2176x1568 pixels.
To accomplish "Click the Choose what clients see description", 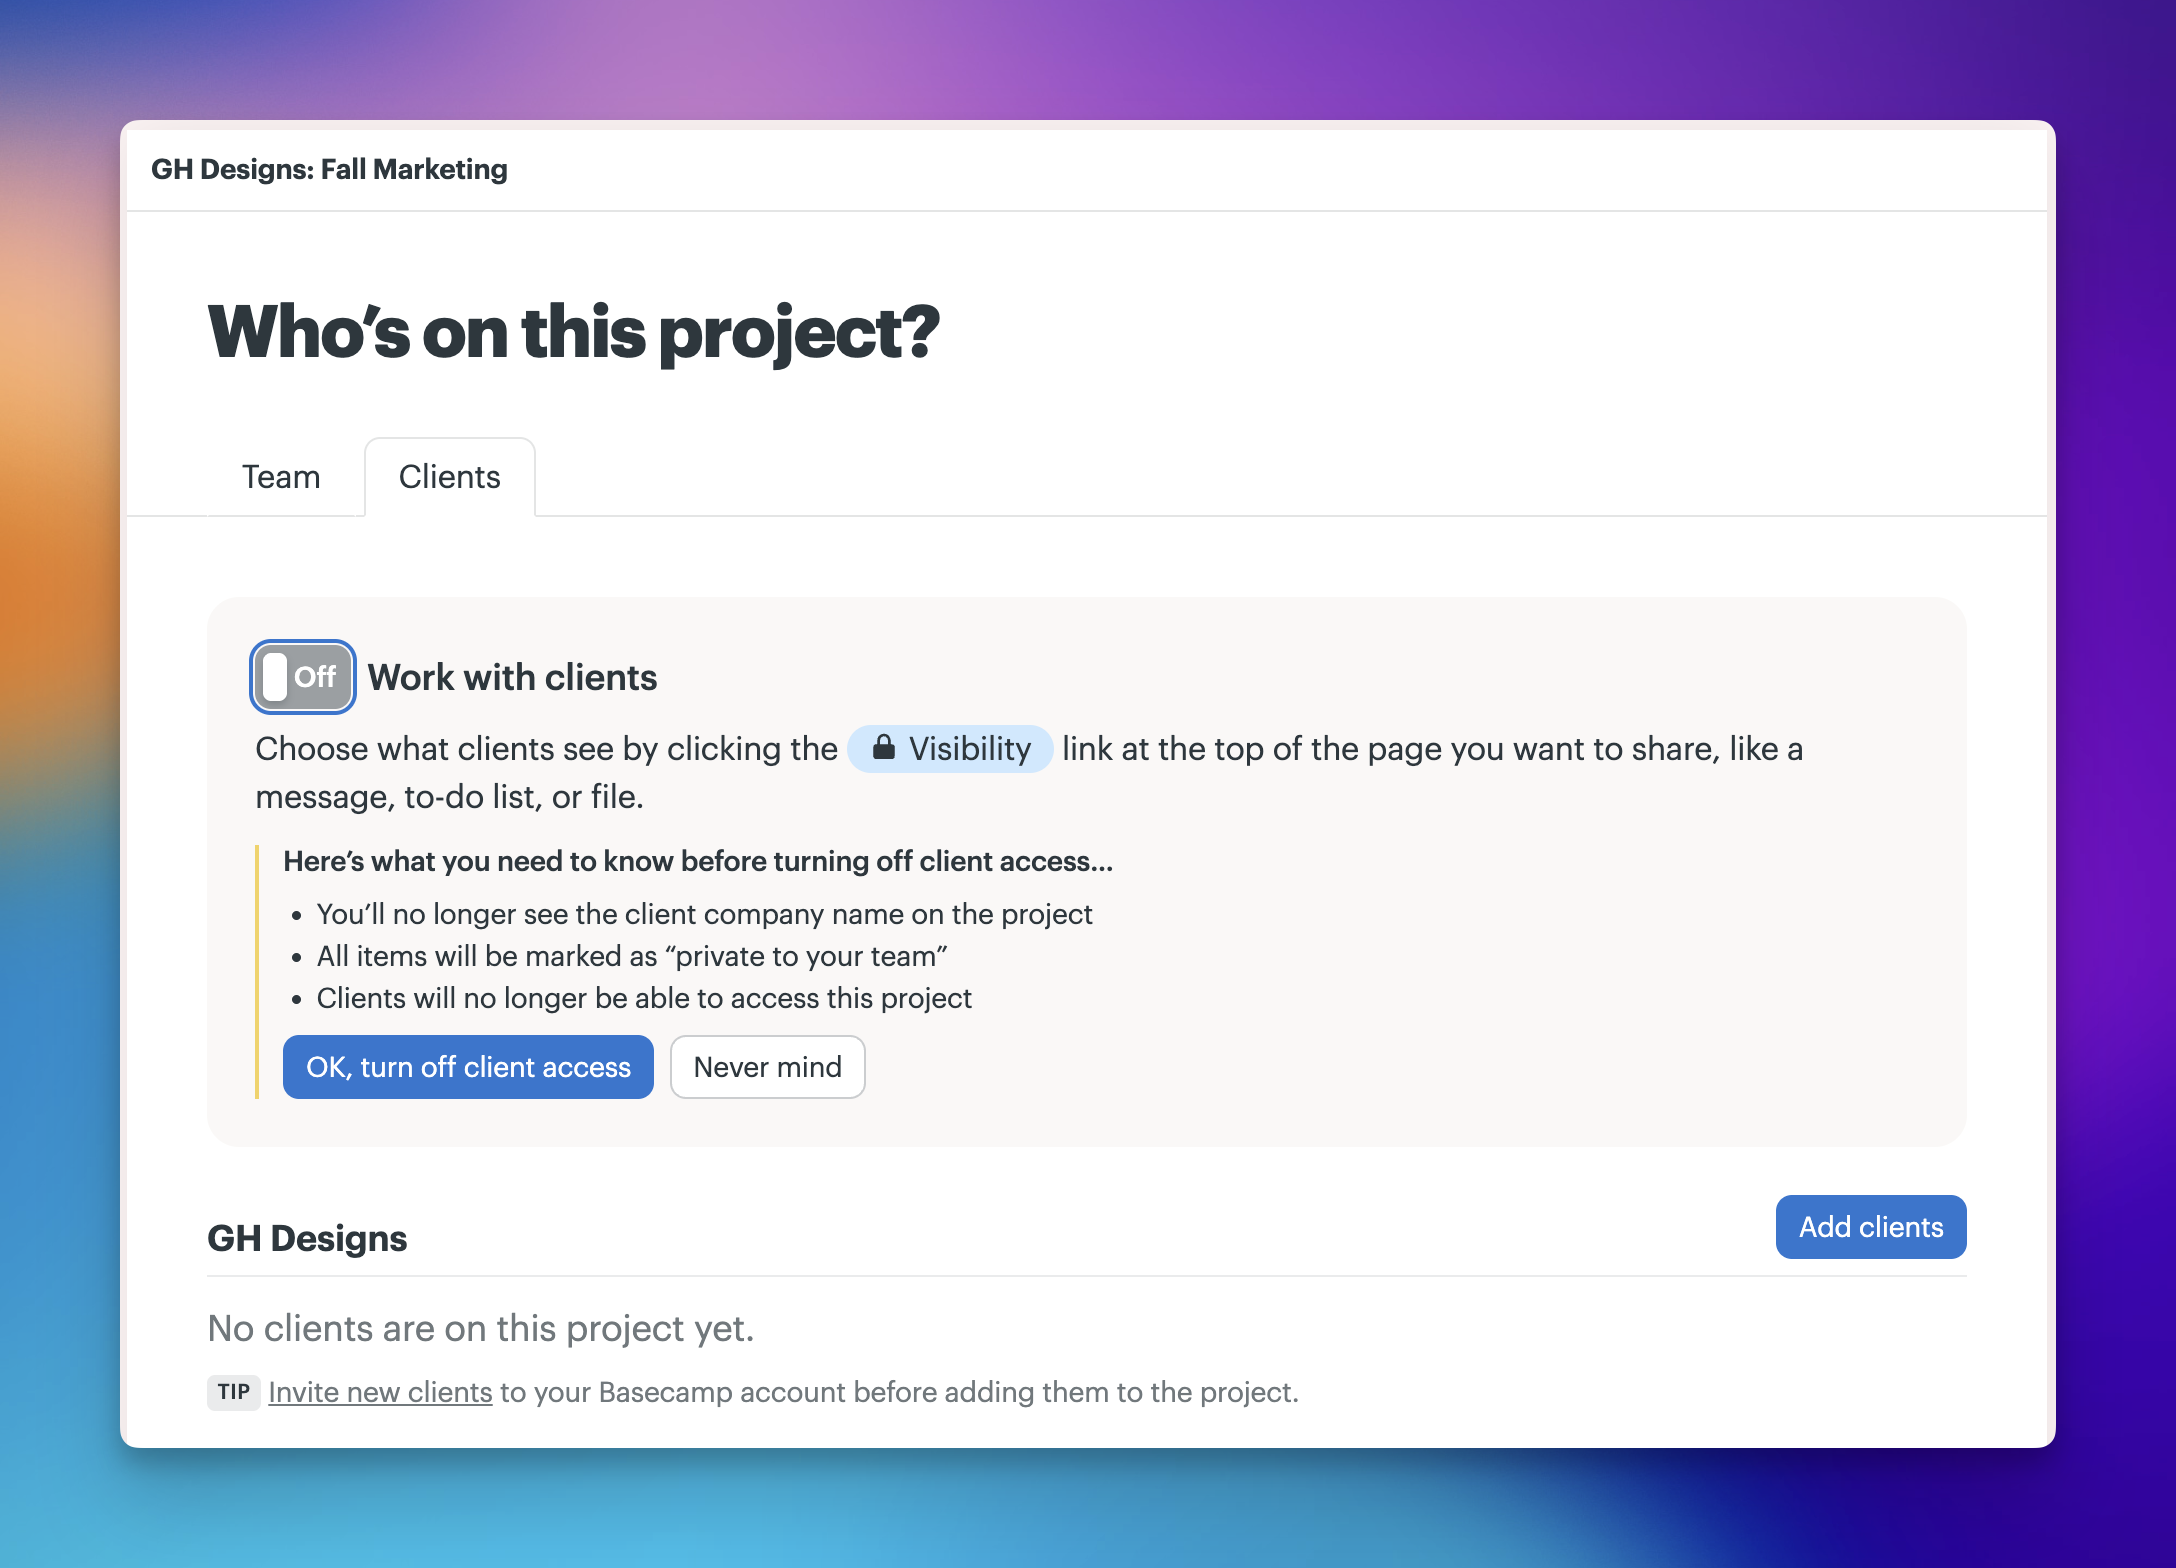I will pos(1029,773).
